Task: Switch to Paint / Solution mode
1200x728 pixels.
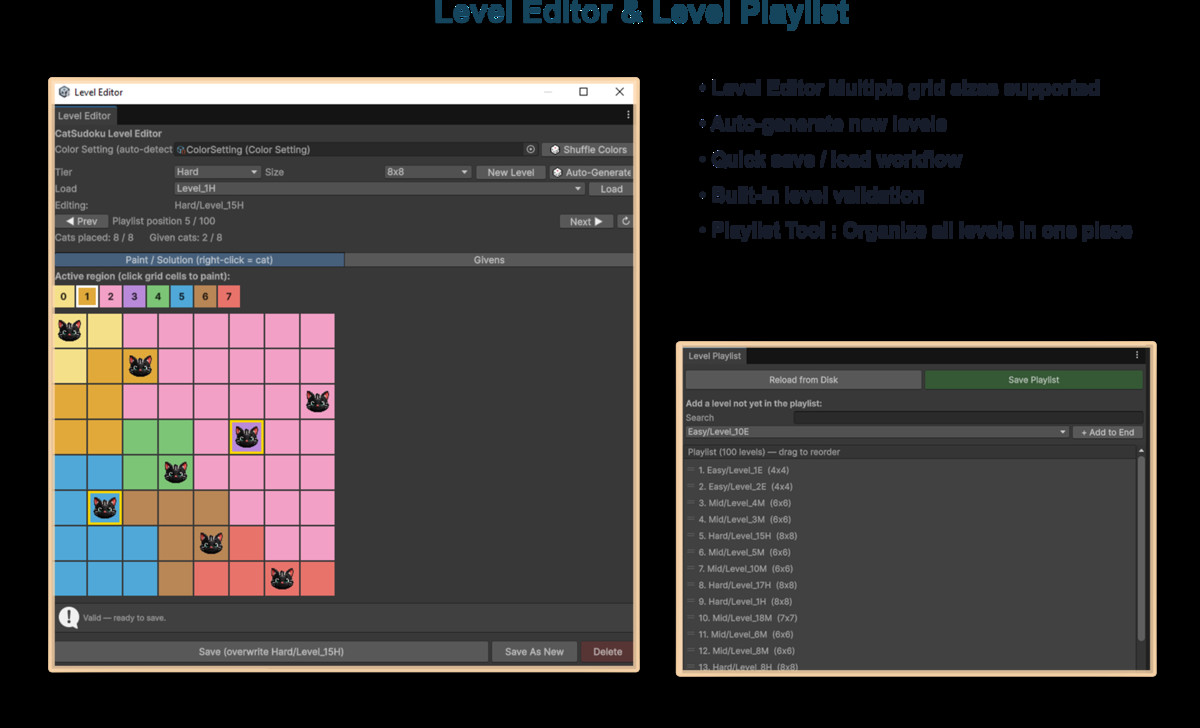Action: click(199, 260)
